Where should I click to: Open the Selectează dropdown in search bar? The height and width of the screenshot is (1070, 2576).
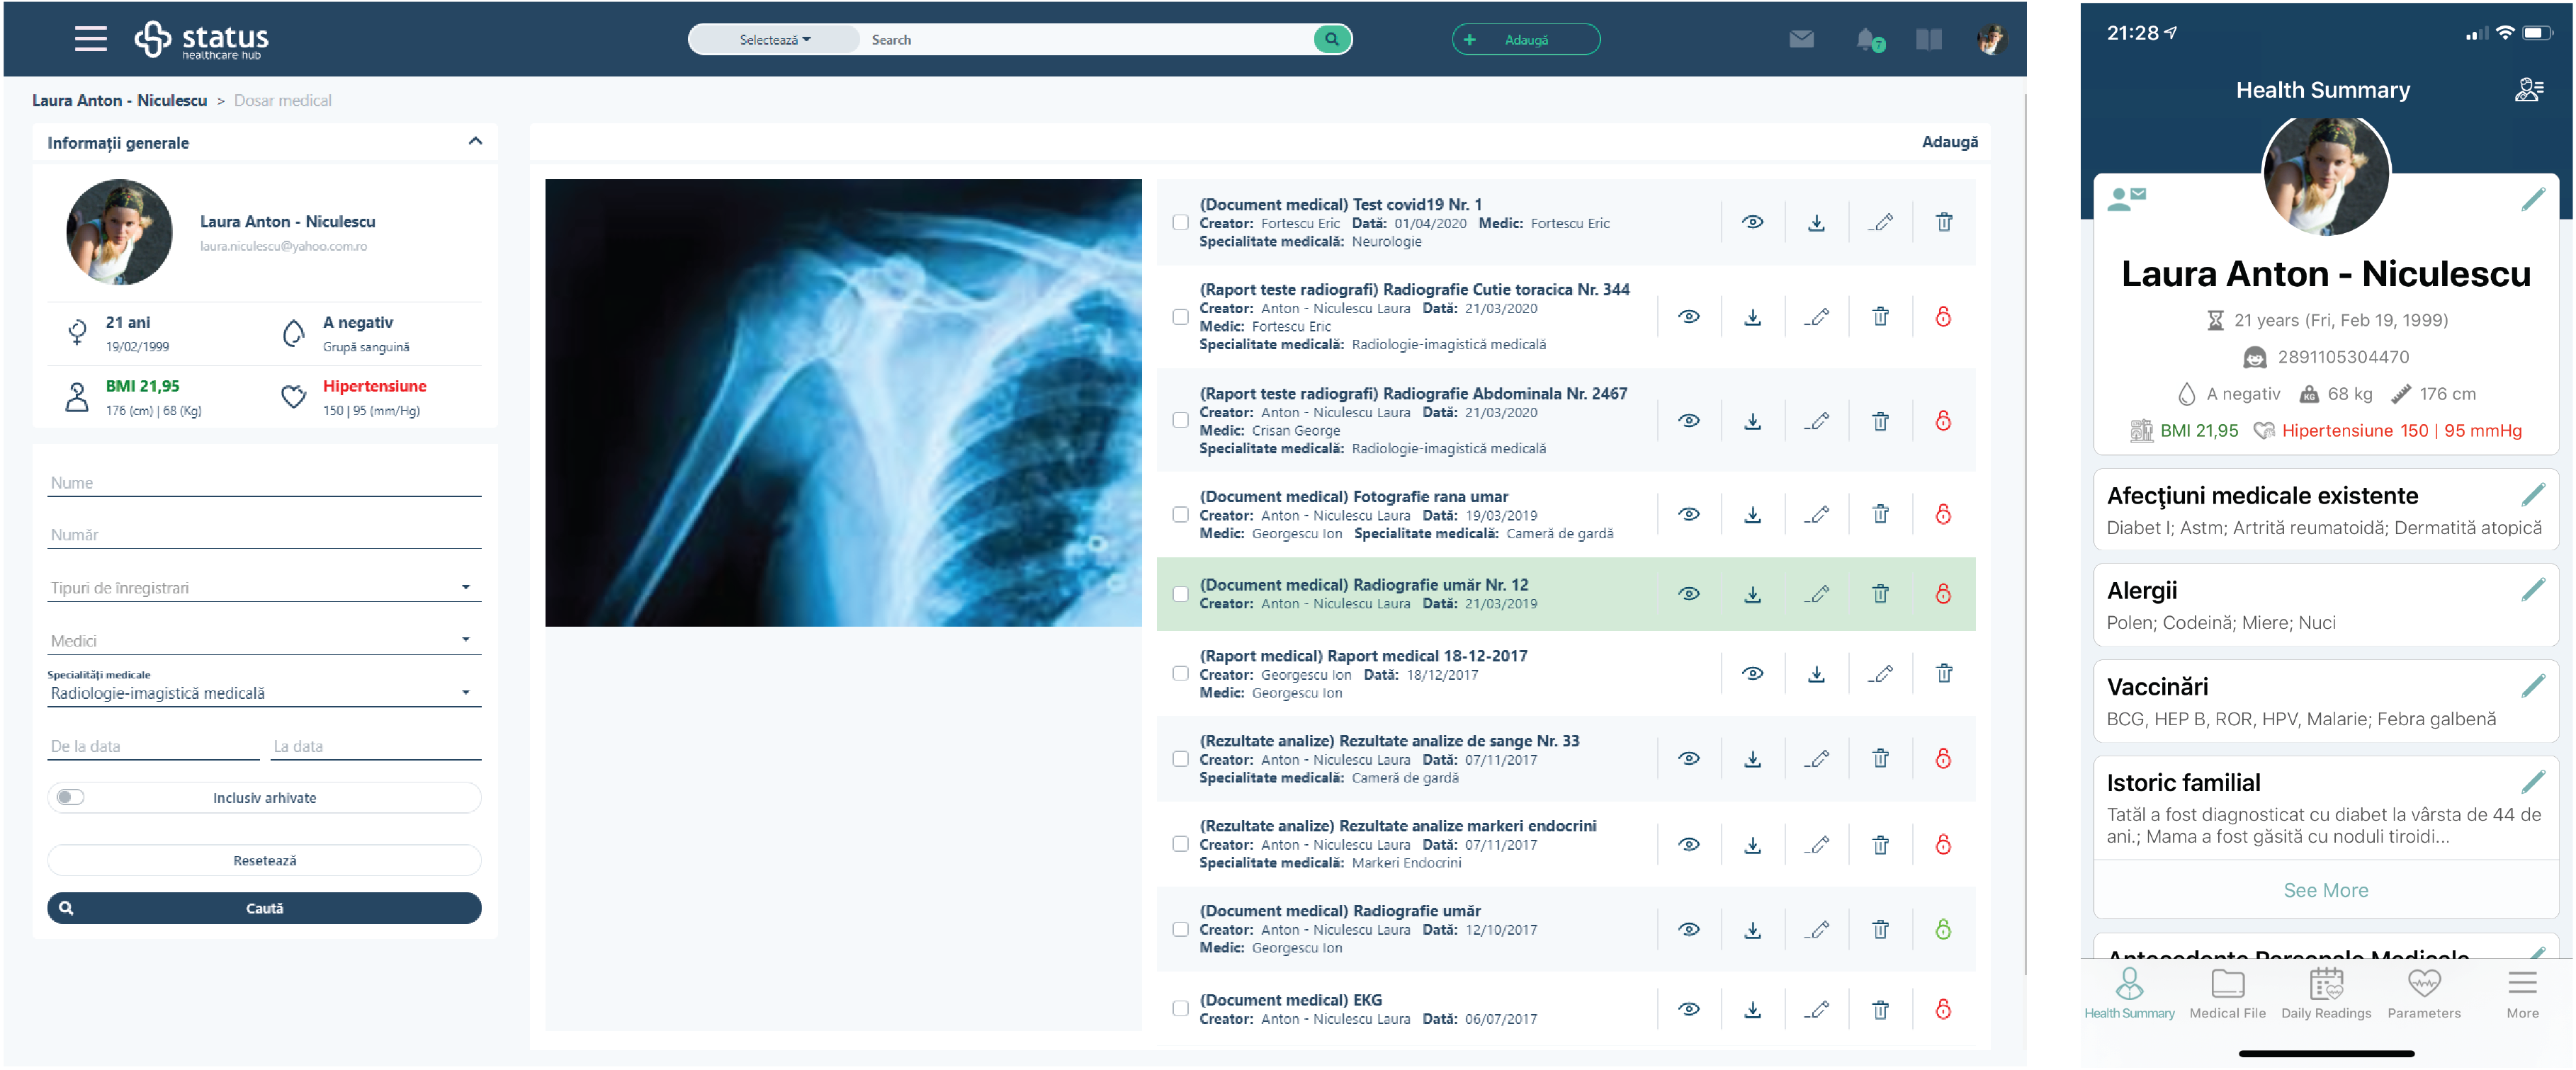coord(775,40)
